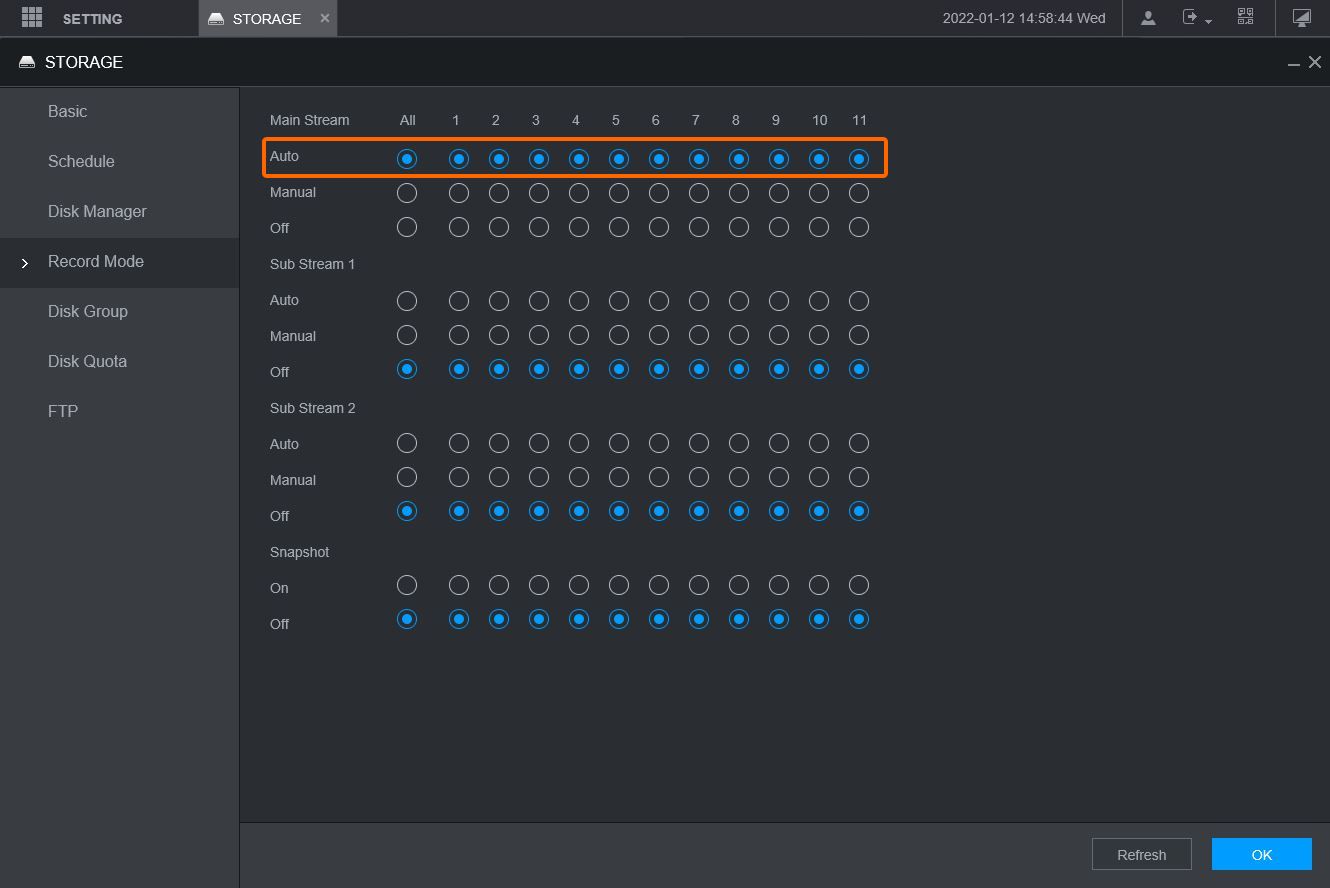Click the Record Mode chevron arrow

coord(25,263)
